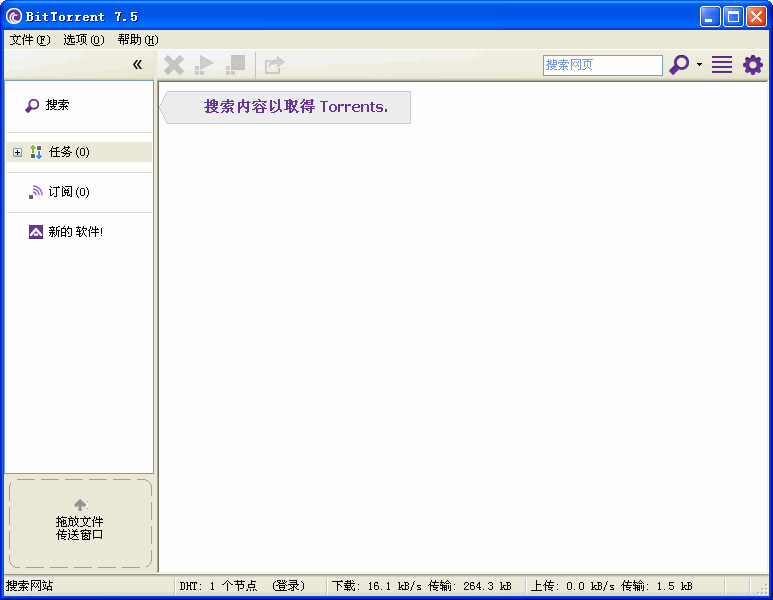The height and width of the screenshot is (600, 773).
Task: Collapse the sidebar with double chevron
Action: click(x=138, y=65)
